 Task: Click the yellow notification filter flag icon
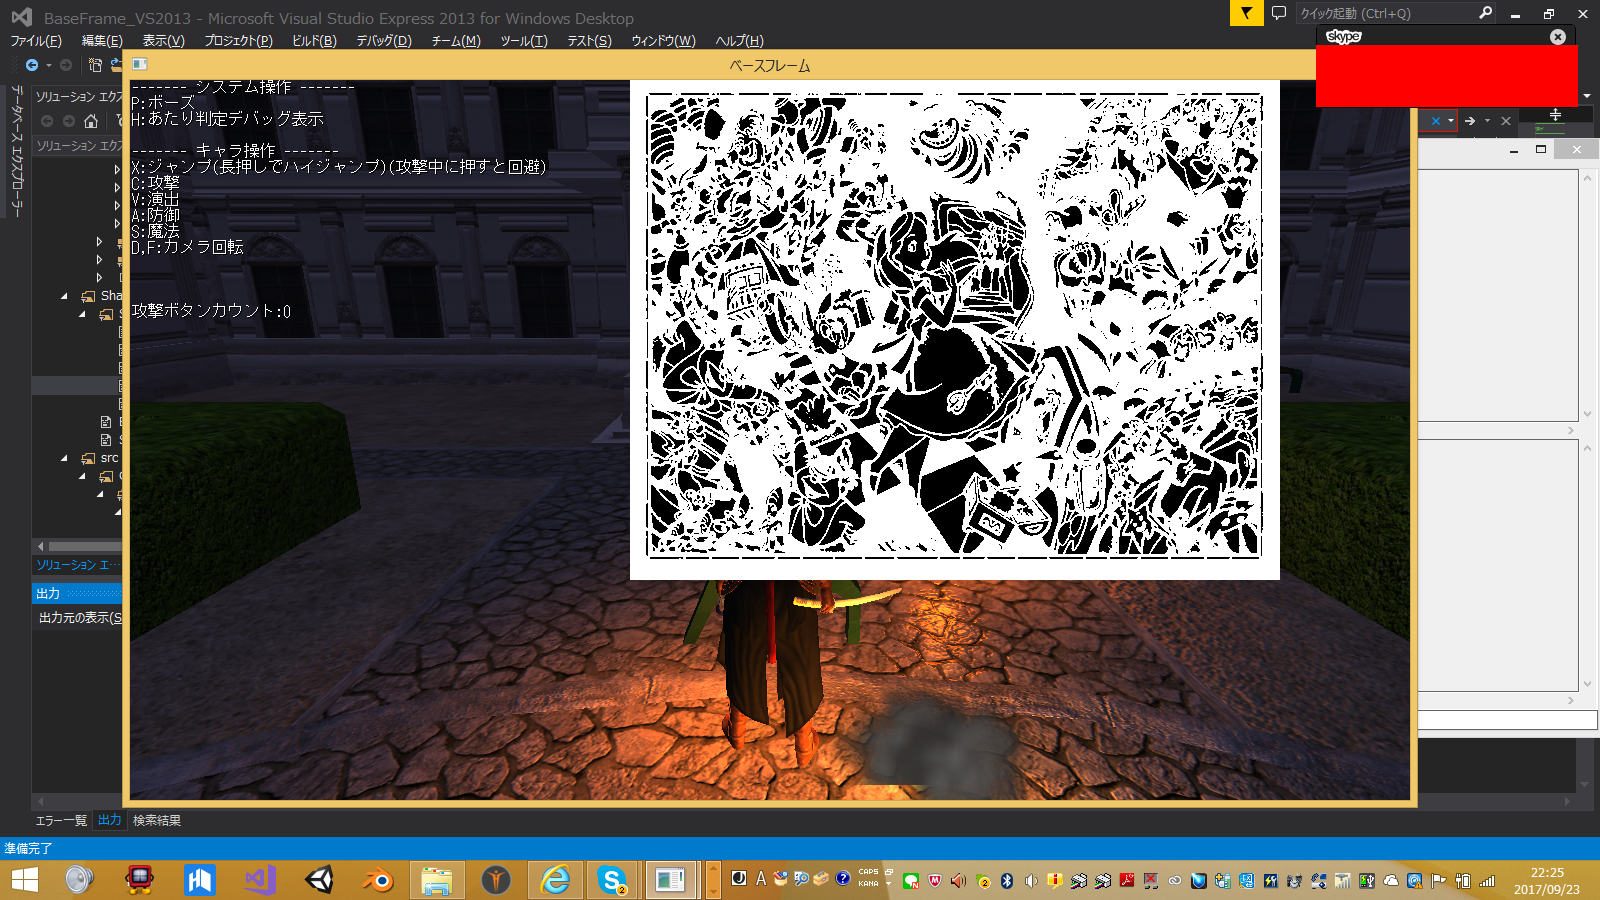pyautogui.click(x=1246, y=13)
